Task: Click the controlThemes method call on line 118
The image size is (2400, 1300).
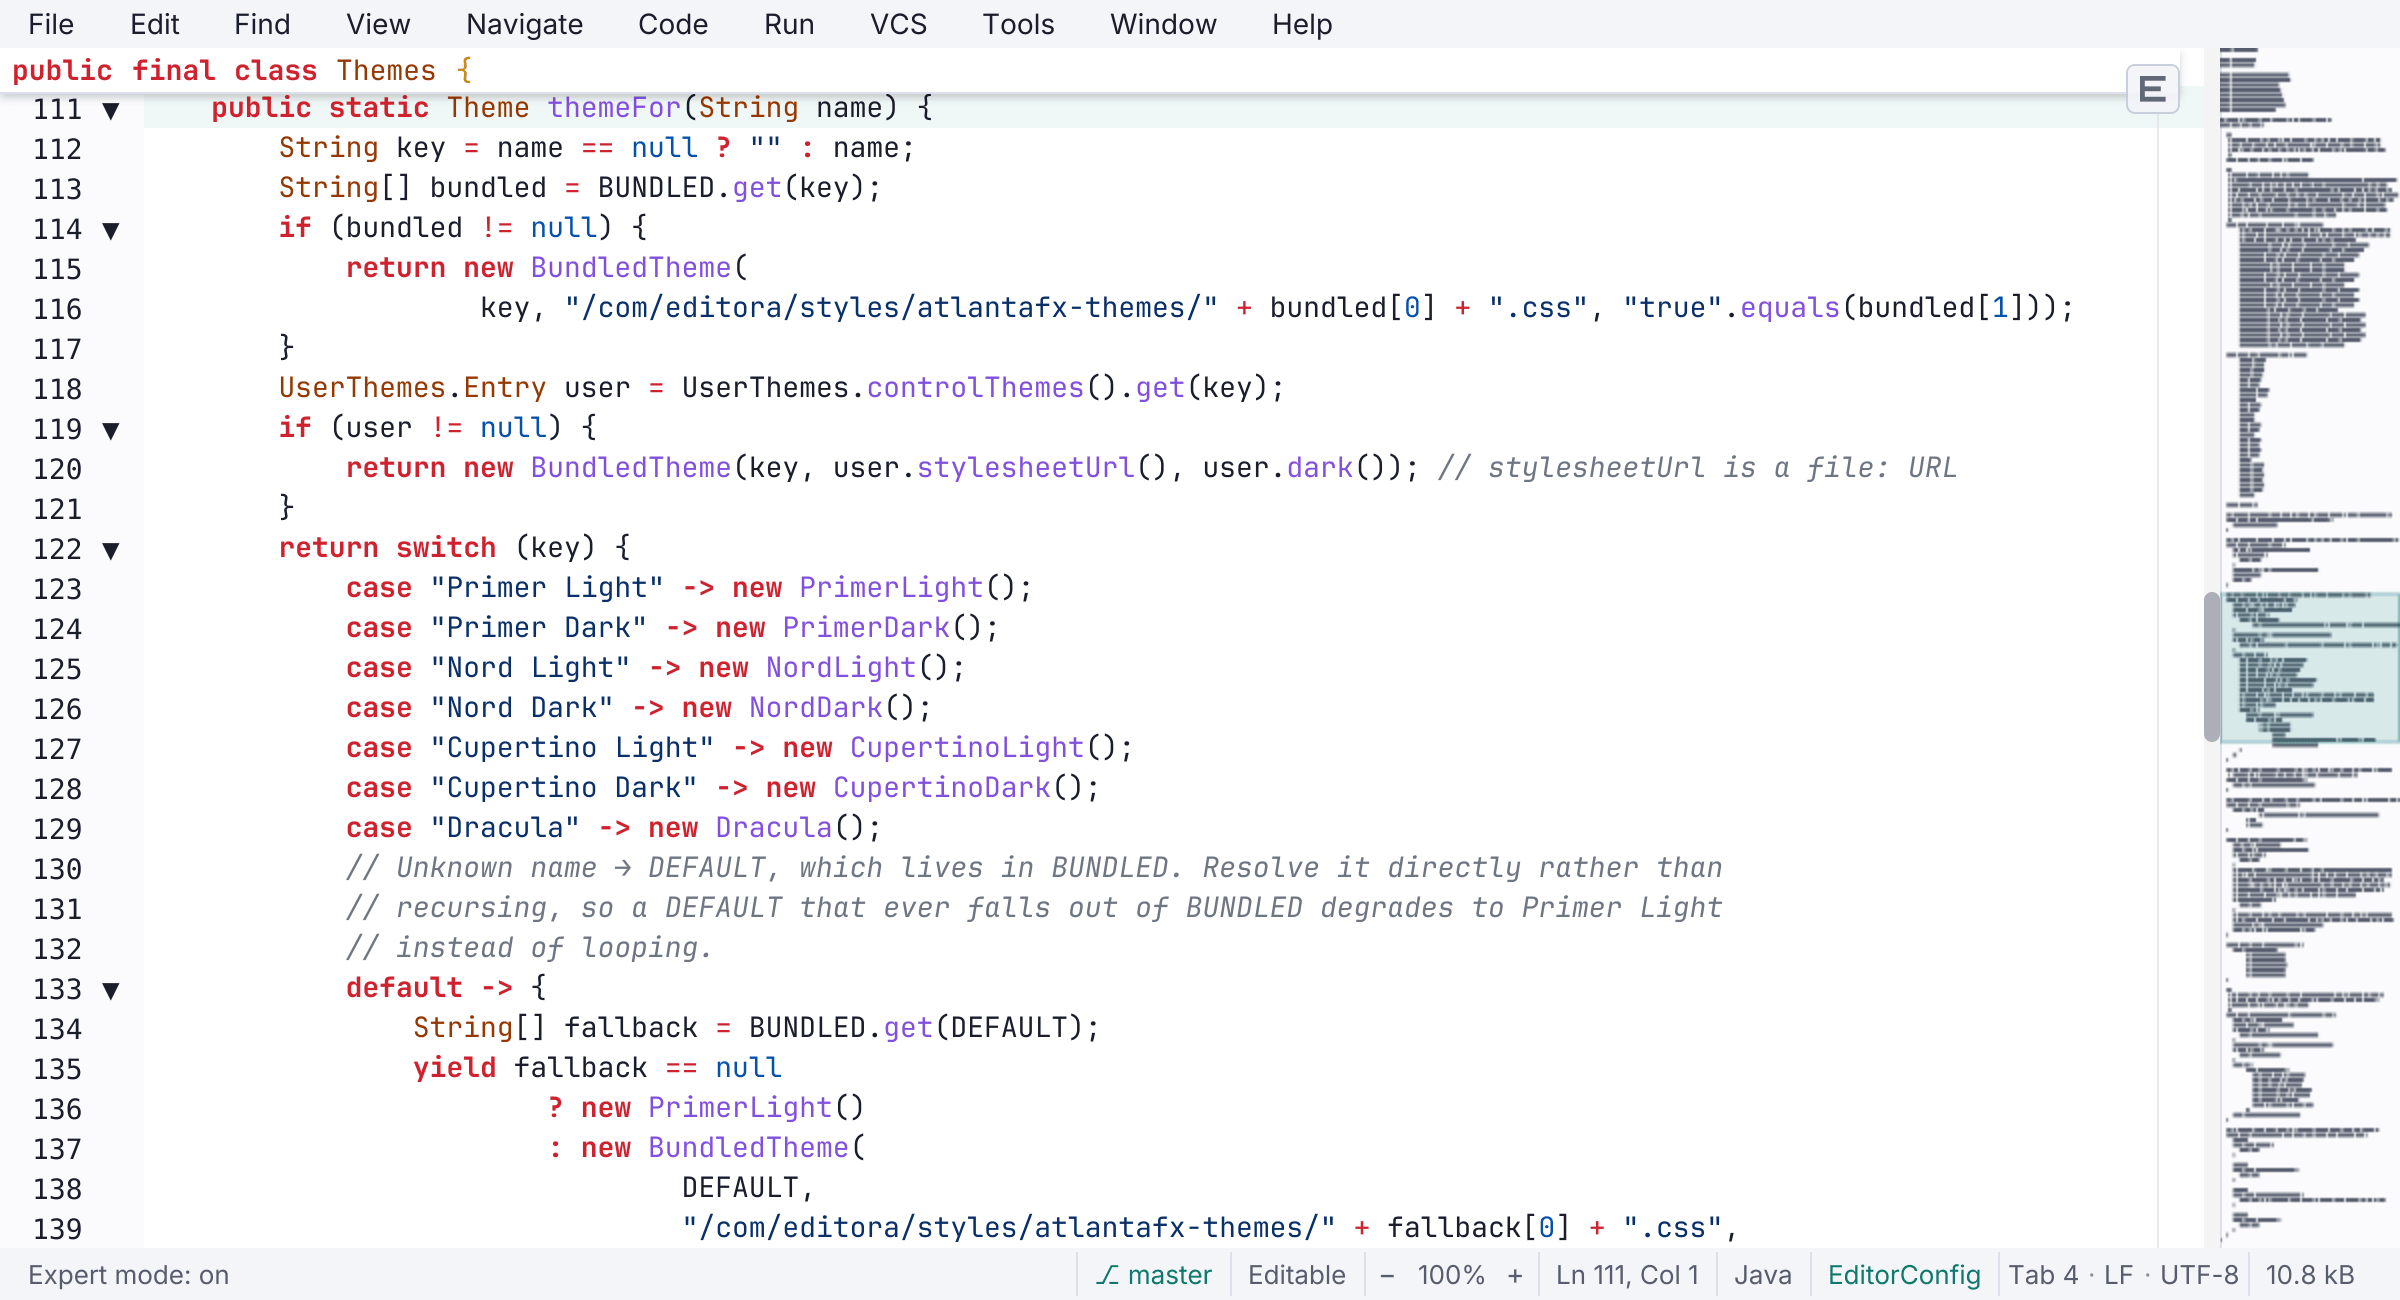Action: pyautogui.click(x=975, y=387)
